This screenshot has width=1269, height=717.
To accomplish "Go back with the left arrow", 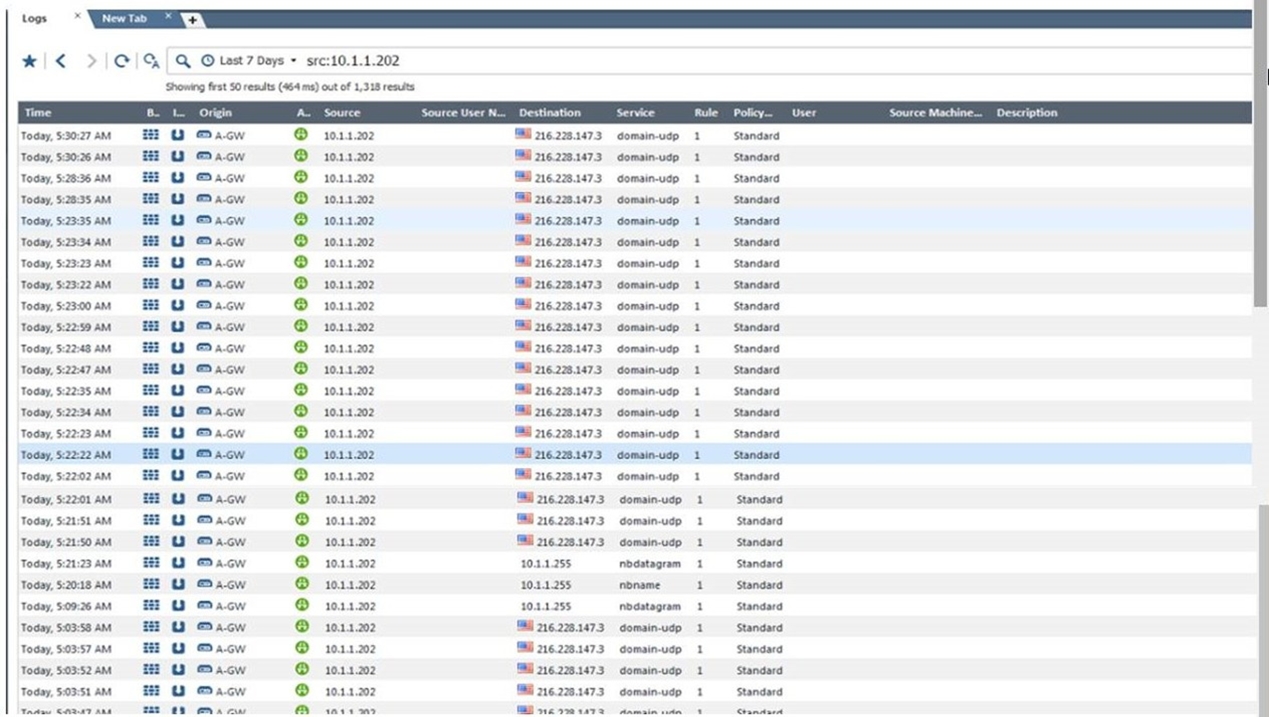I will pos(61,61).
